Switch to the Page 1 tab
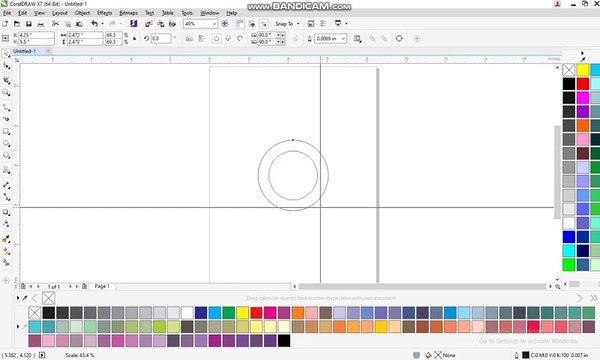Image resolution: width=600 pixels, height=360 pixels. pyautogui.click(x=102, y=286)
